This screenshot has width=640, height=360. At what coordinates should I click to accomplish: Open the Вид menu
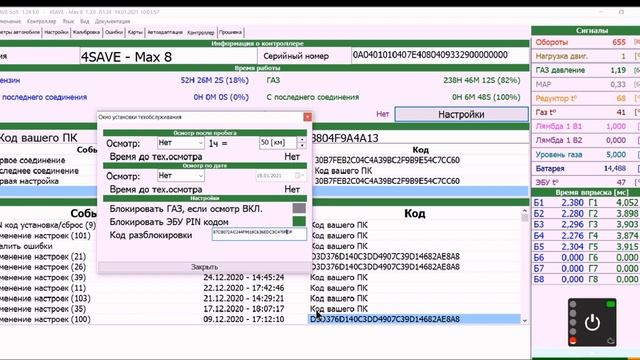pyautogui.click(x=84, y=21)
